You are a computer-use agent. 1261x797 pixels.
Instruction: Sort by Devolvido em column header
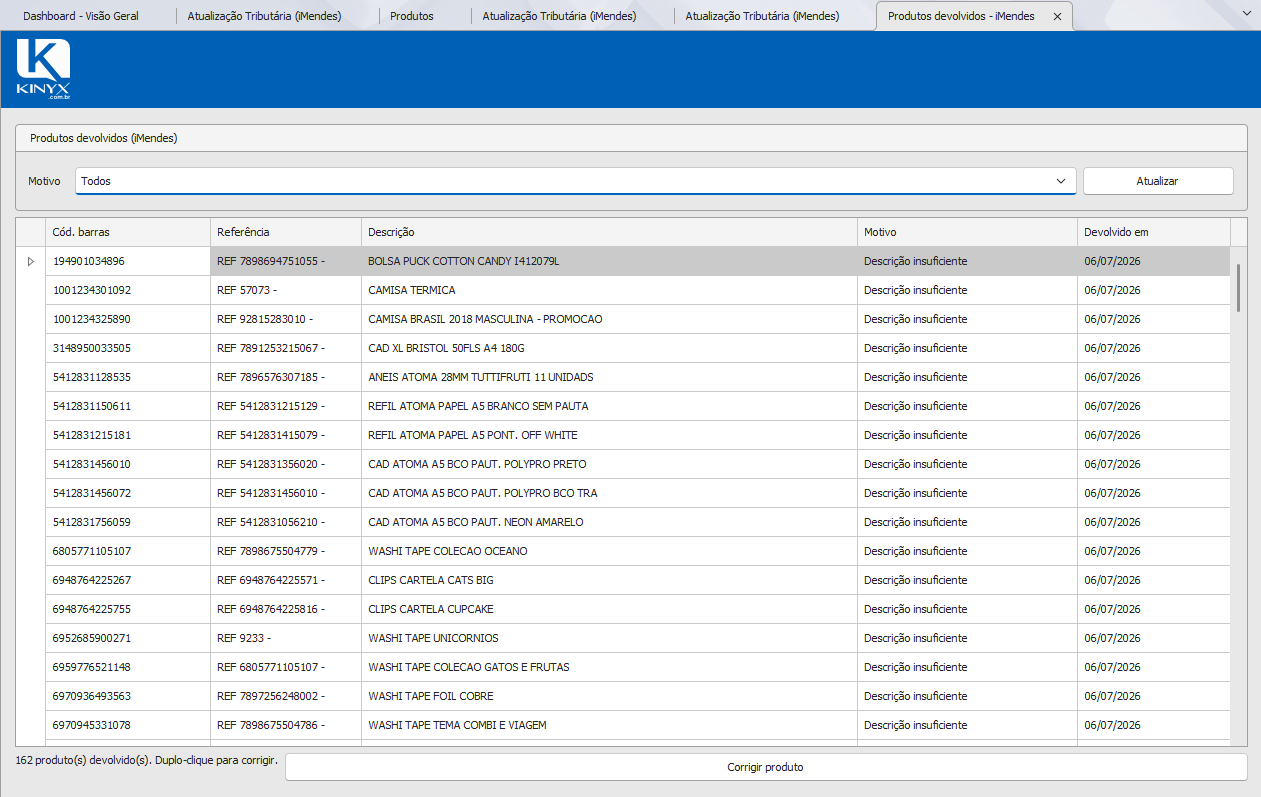(1153, 232)
